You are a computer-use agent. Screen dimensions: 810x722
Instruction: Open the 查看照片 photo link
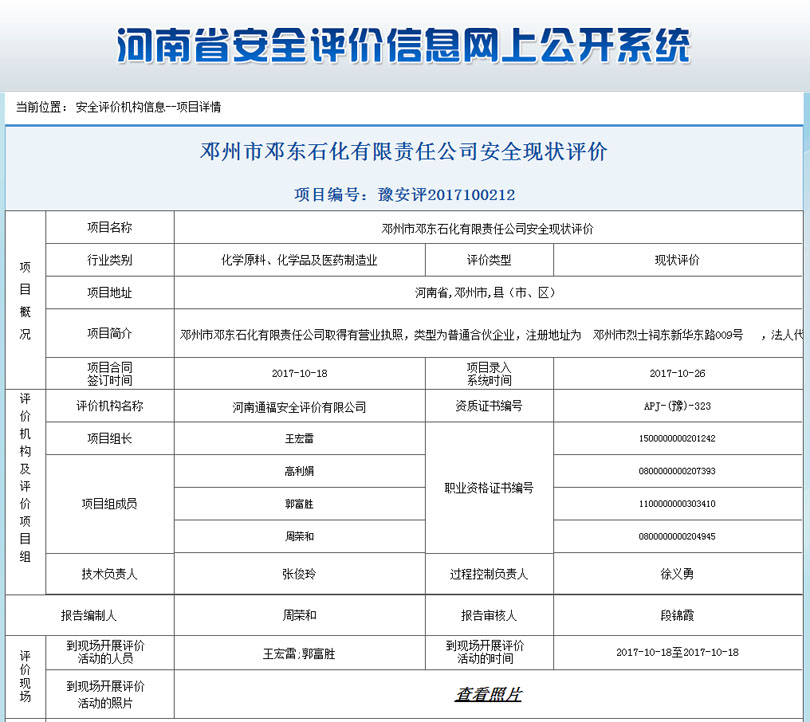[488, 694]
